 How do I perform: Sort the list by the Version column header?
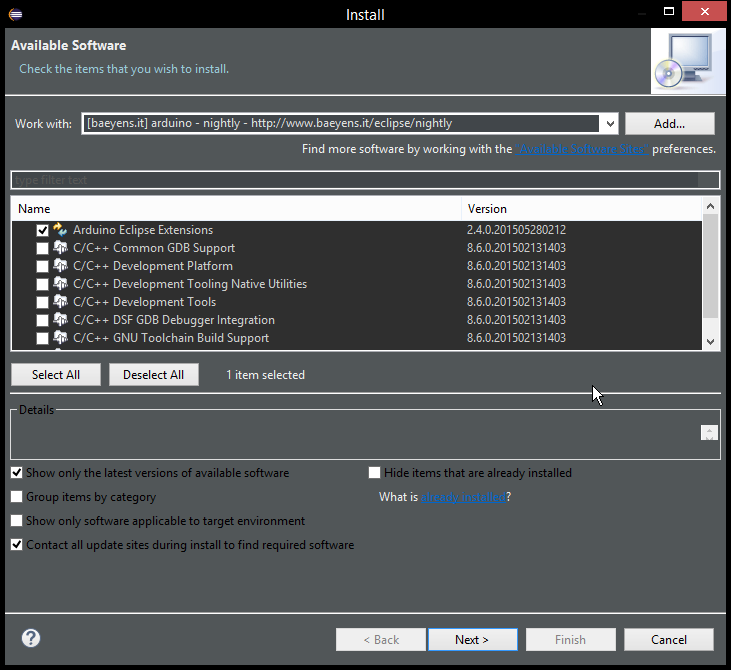pyautogui.click(x=581, y=208)
